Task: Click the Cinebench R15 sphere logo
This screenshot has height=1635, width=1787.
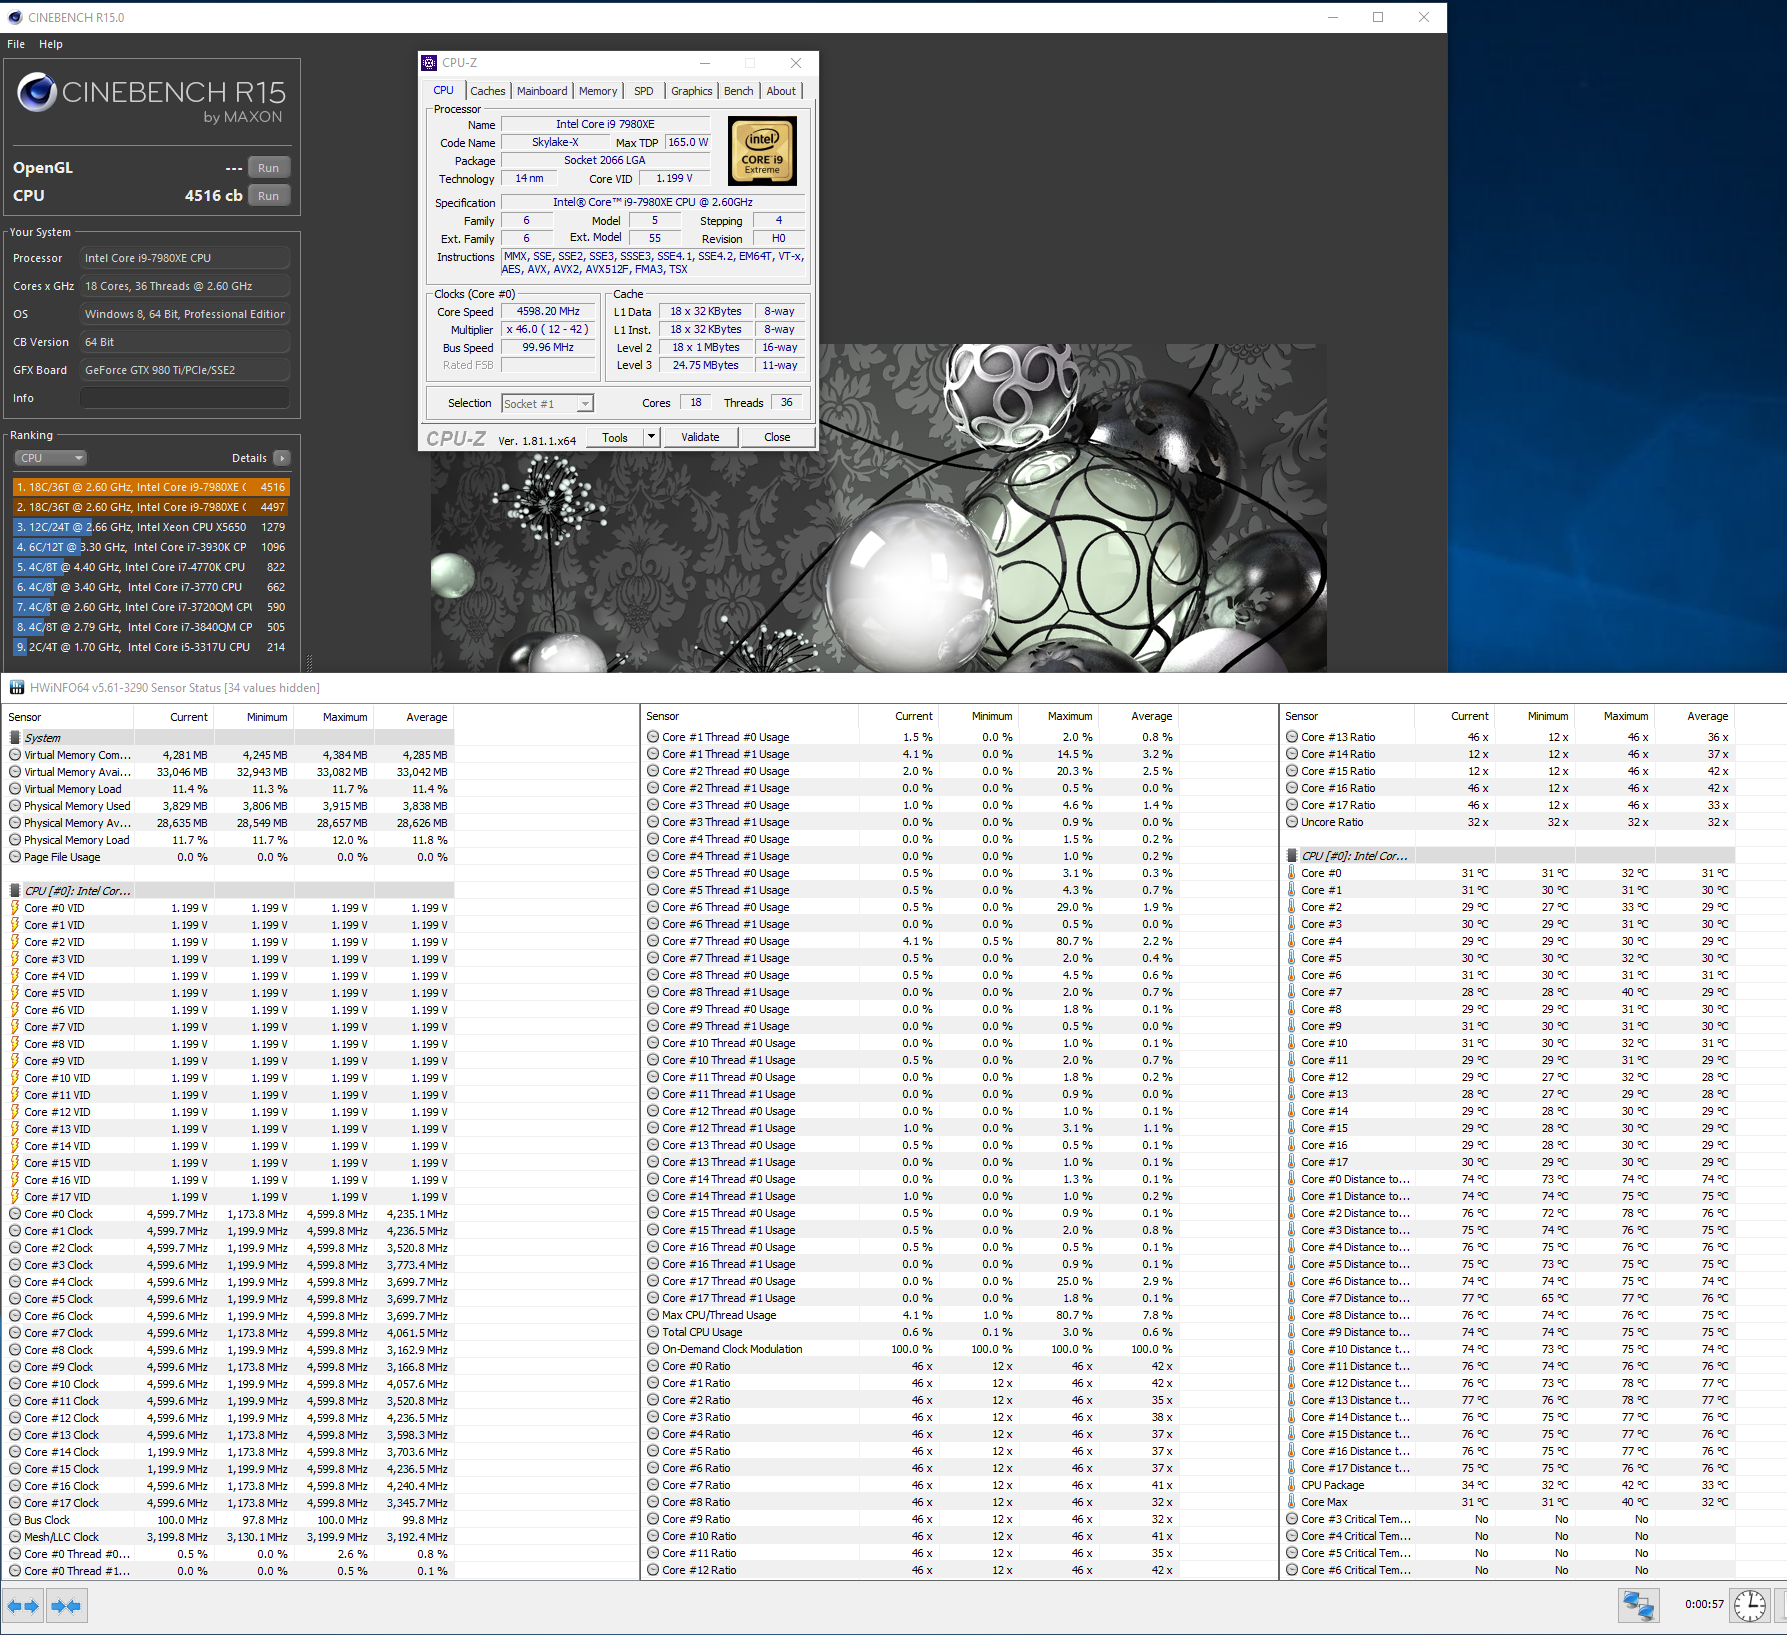Action: click(37, 92)
